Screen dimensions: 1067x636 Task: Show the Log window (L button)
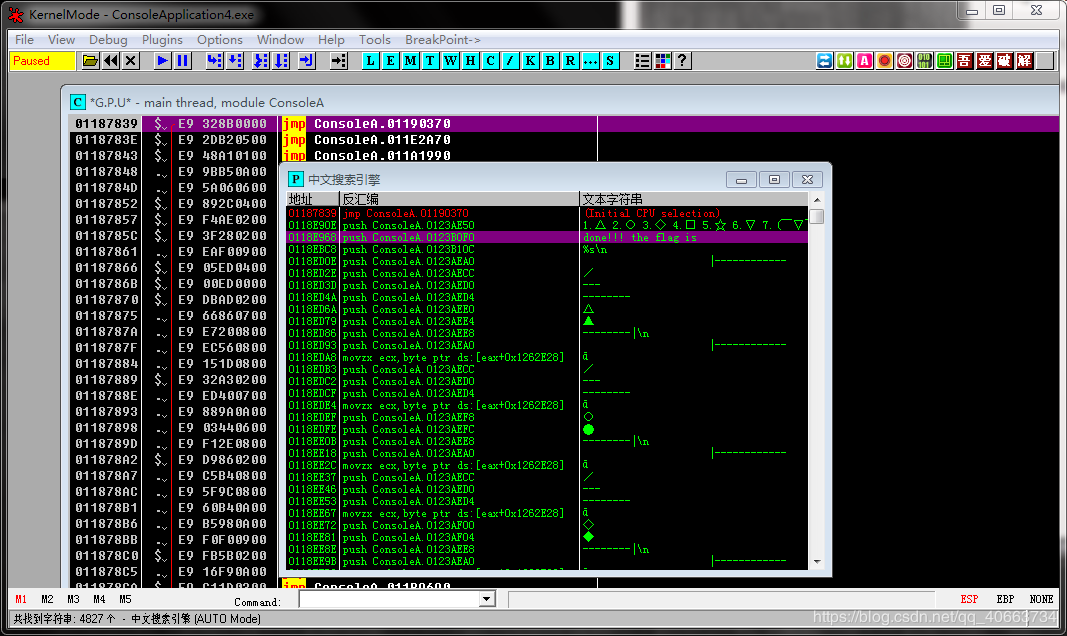(x=370, y=61)
